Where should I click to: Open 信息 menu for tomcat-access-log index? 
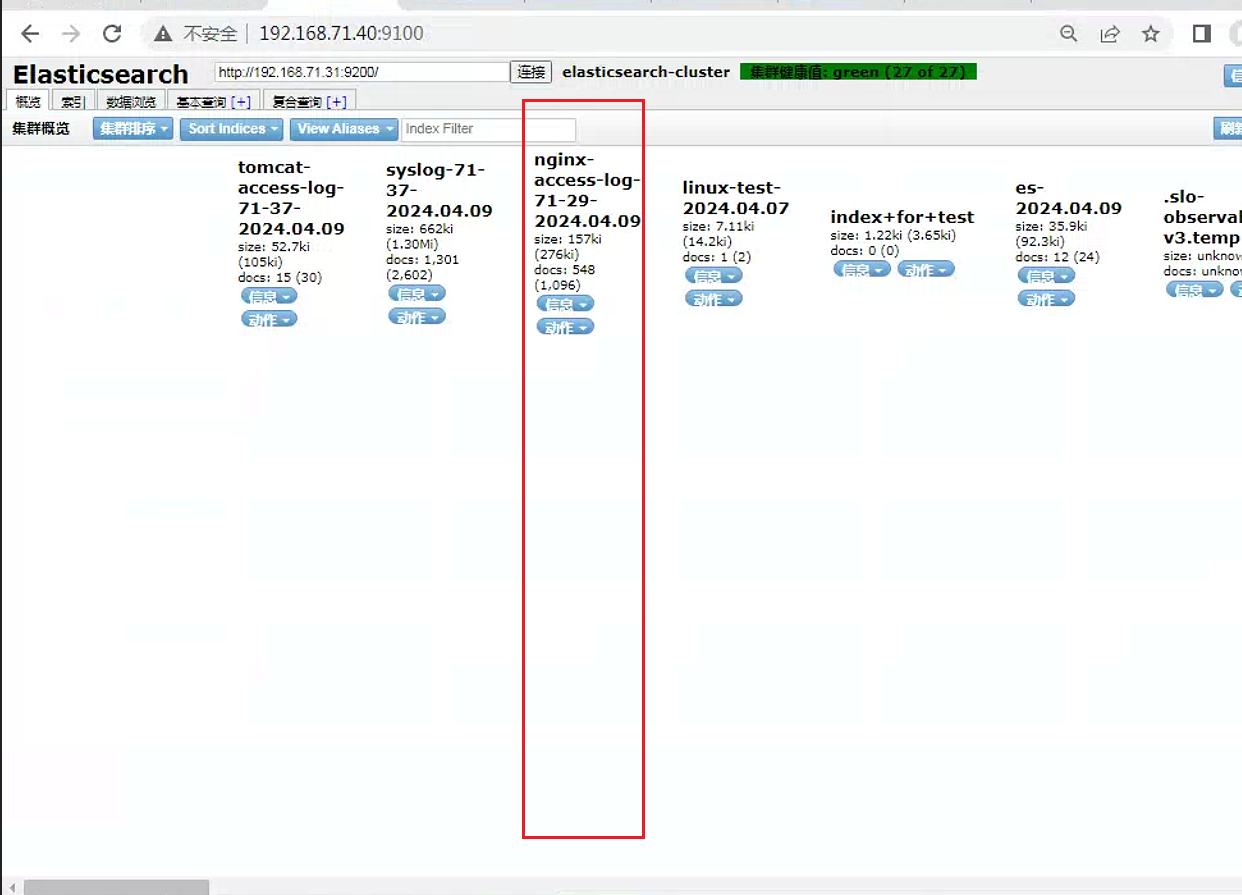[269, 296]
